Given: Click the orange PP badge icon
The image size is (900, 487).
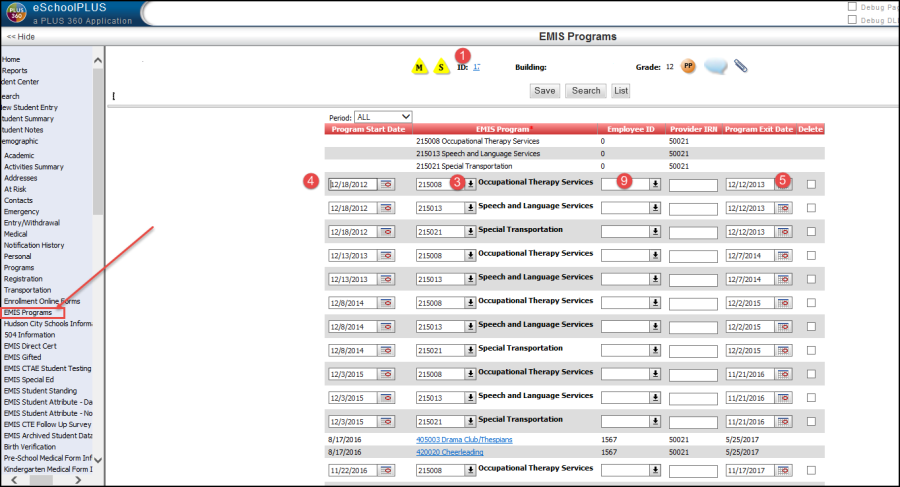Looking at the screenshot, I should (688, 66).
